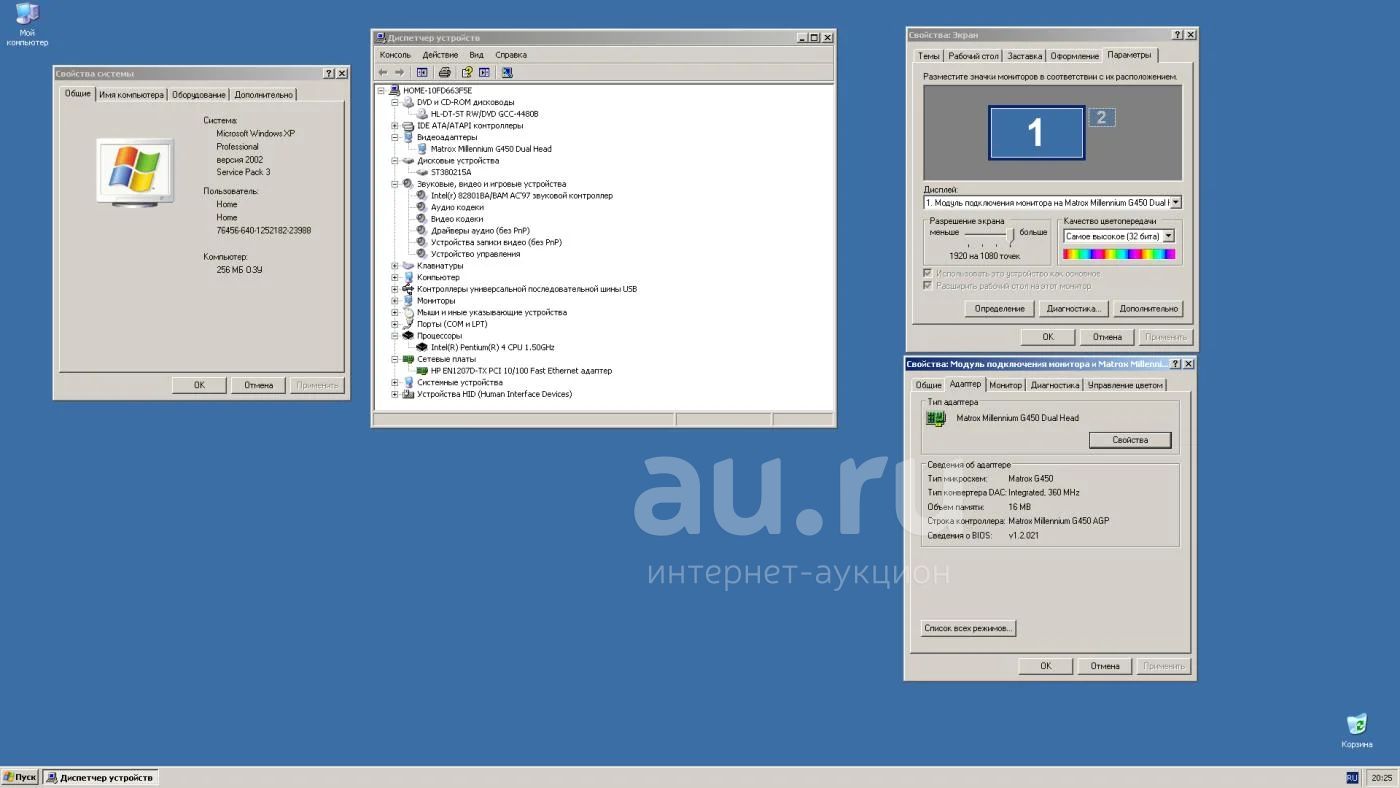Image resolution: width=1400 pixels, height=788 pixels.
Task: Collapse DVD и CD-ROM дисководы node
Action: pos(395,102)
